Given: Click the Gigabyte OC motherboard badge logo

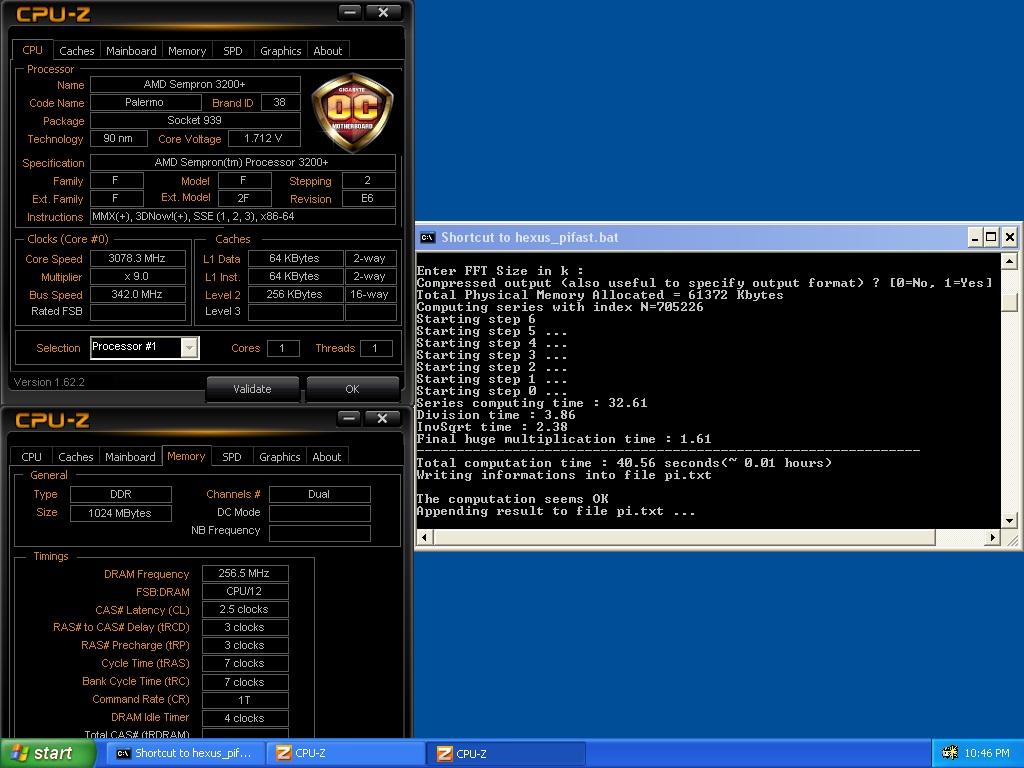Looking at the screenshot, I should coord(352,112).
